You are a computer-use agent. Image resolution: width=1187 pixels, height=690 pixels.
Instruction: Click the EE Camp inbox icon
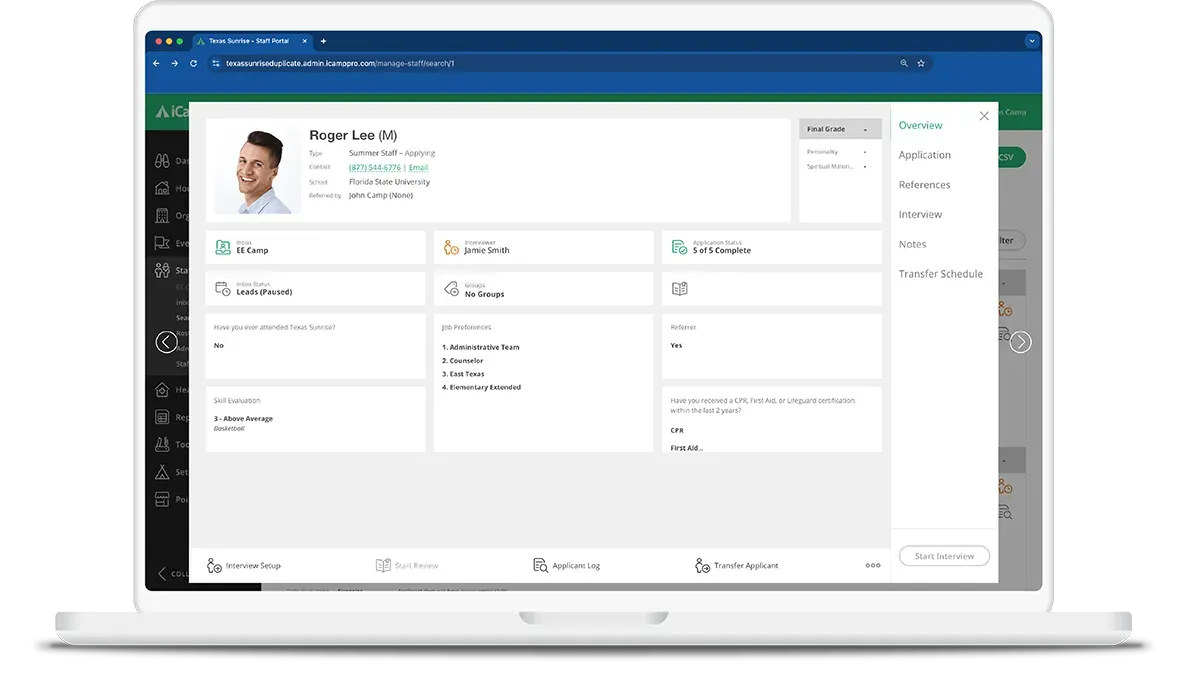tap(223, 247)
